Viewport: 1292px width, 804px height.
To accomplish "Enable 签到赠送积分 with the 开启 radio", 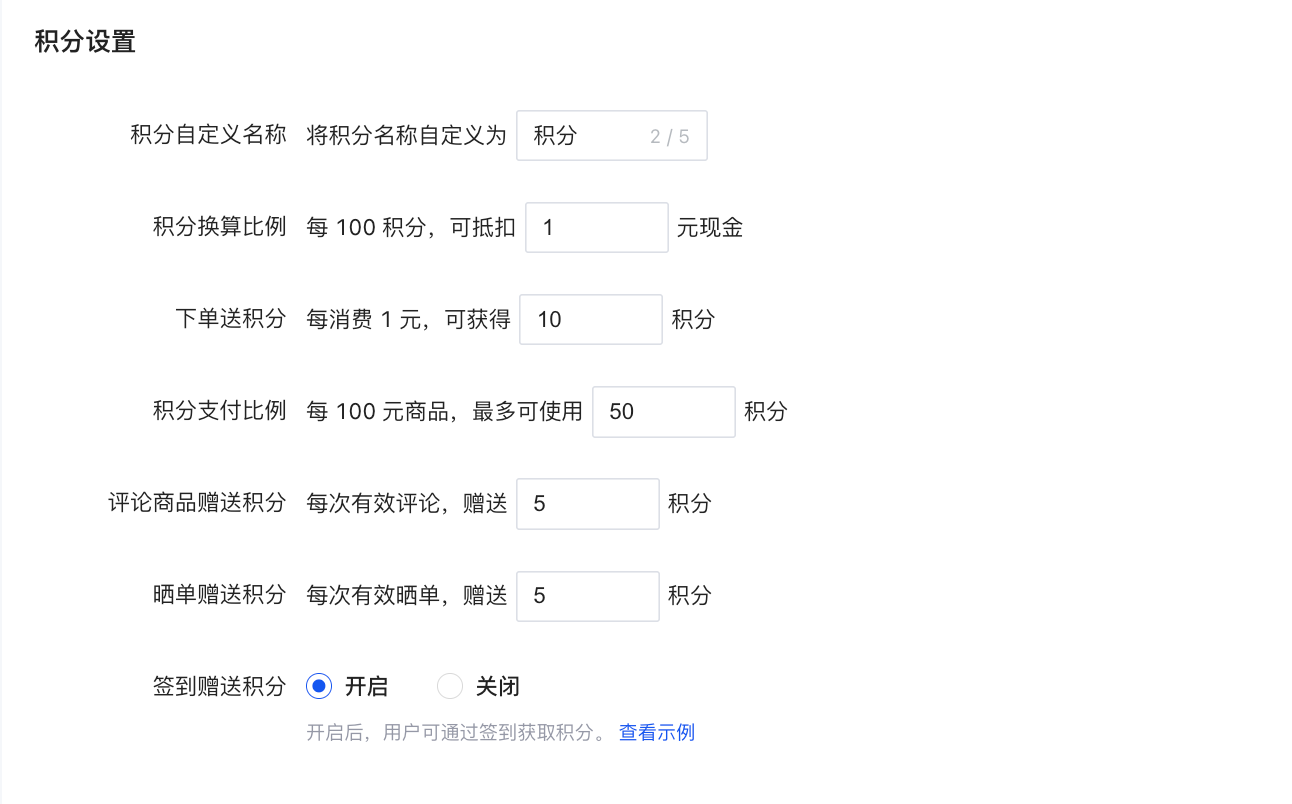I will [319, 687].
